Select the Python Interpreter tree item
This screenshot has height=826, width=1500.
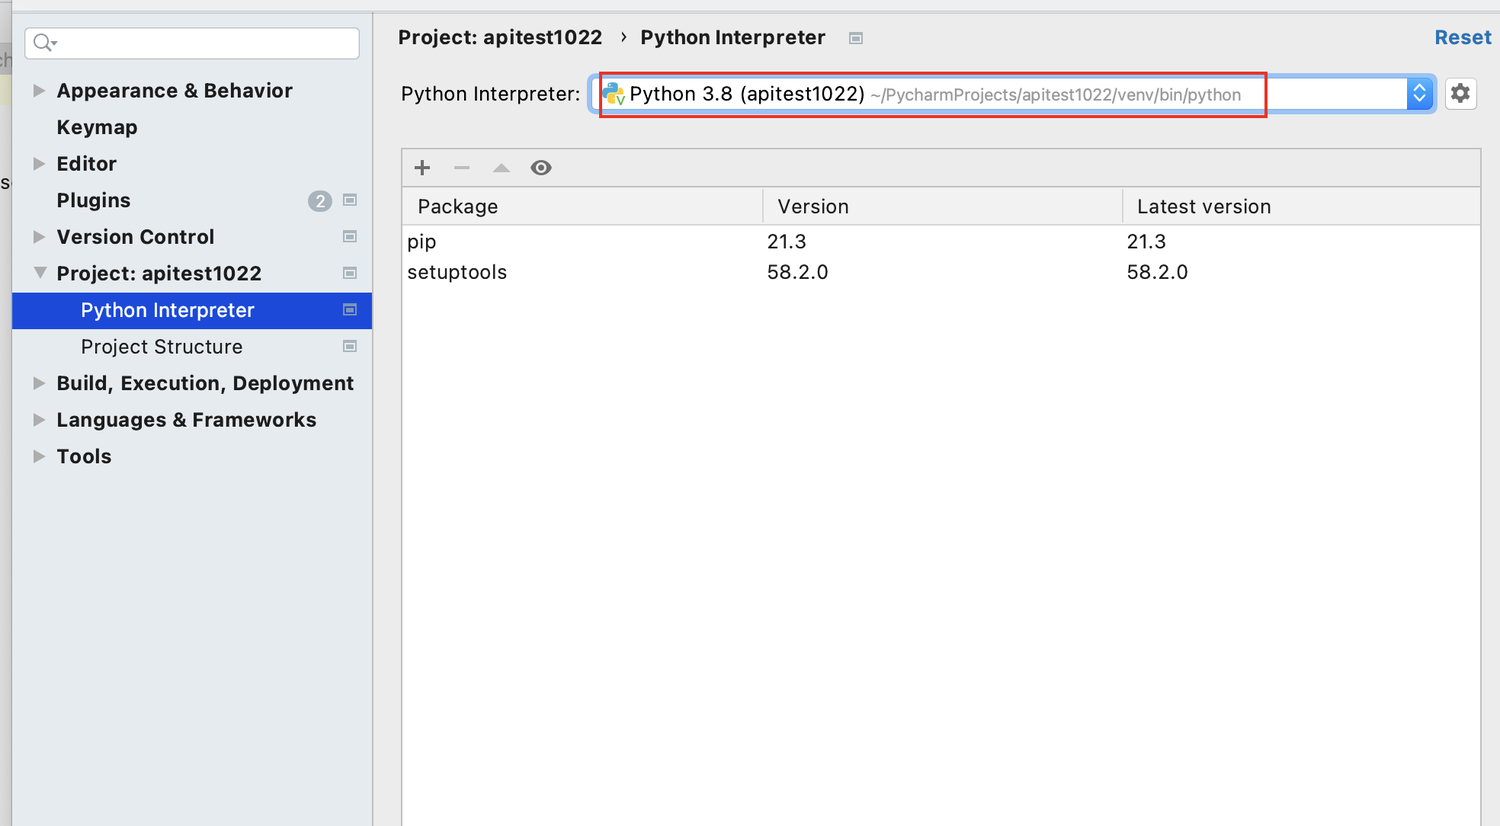192,310
